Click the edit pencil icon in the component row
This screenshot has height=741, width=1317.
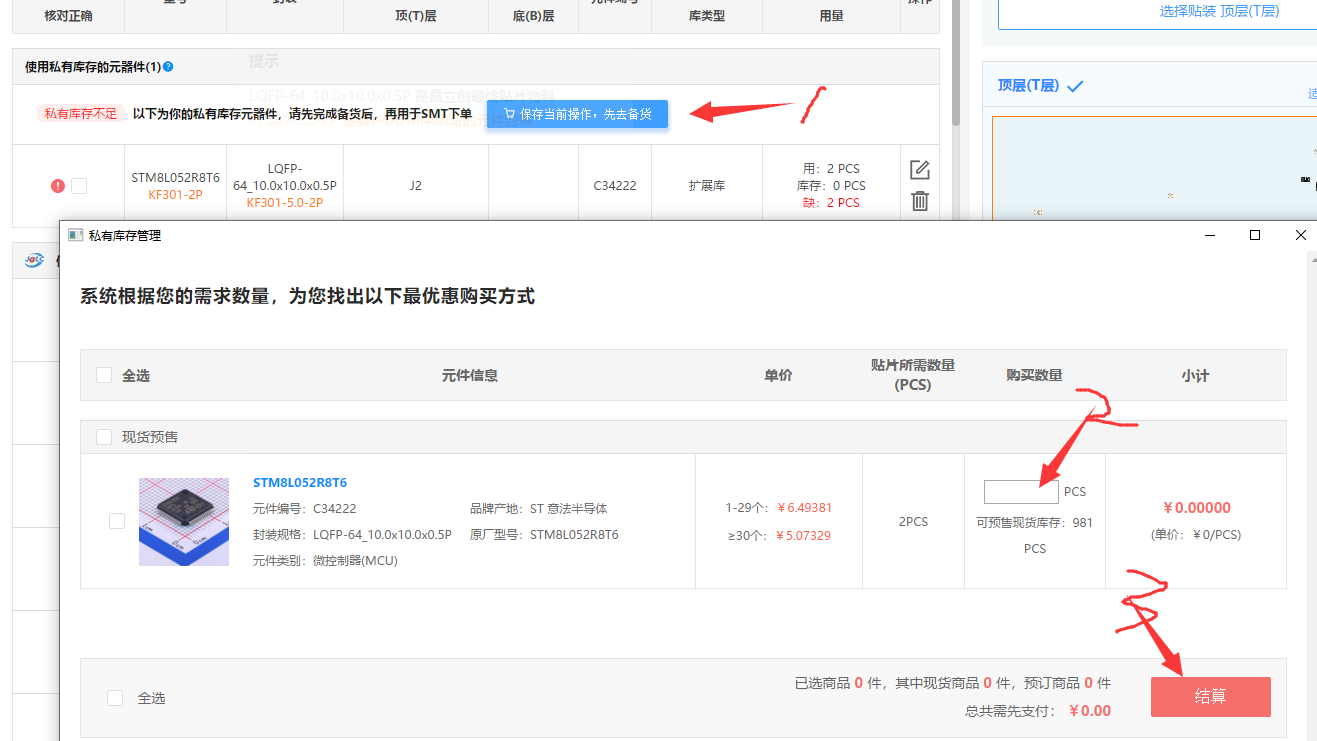(920, 170)
